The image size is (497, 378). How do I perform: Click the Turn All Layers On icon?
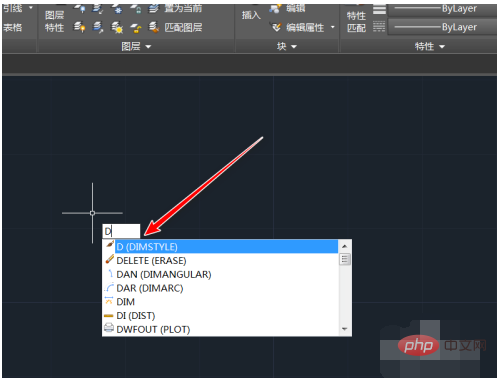[79, 27]
